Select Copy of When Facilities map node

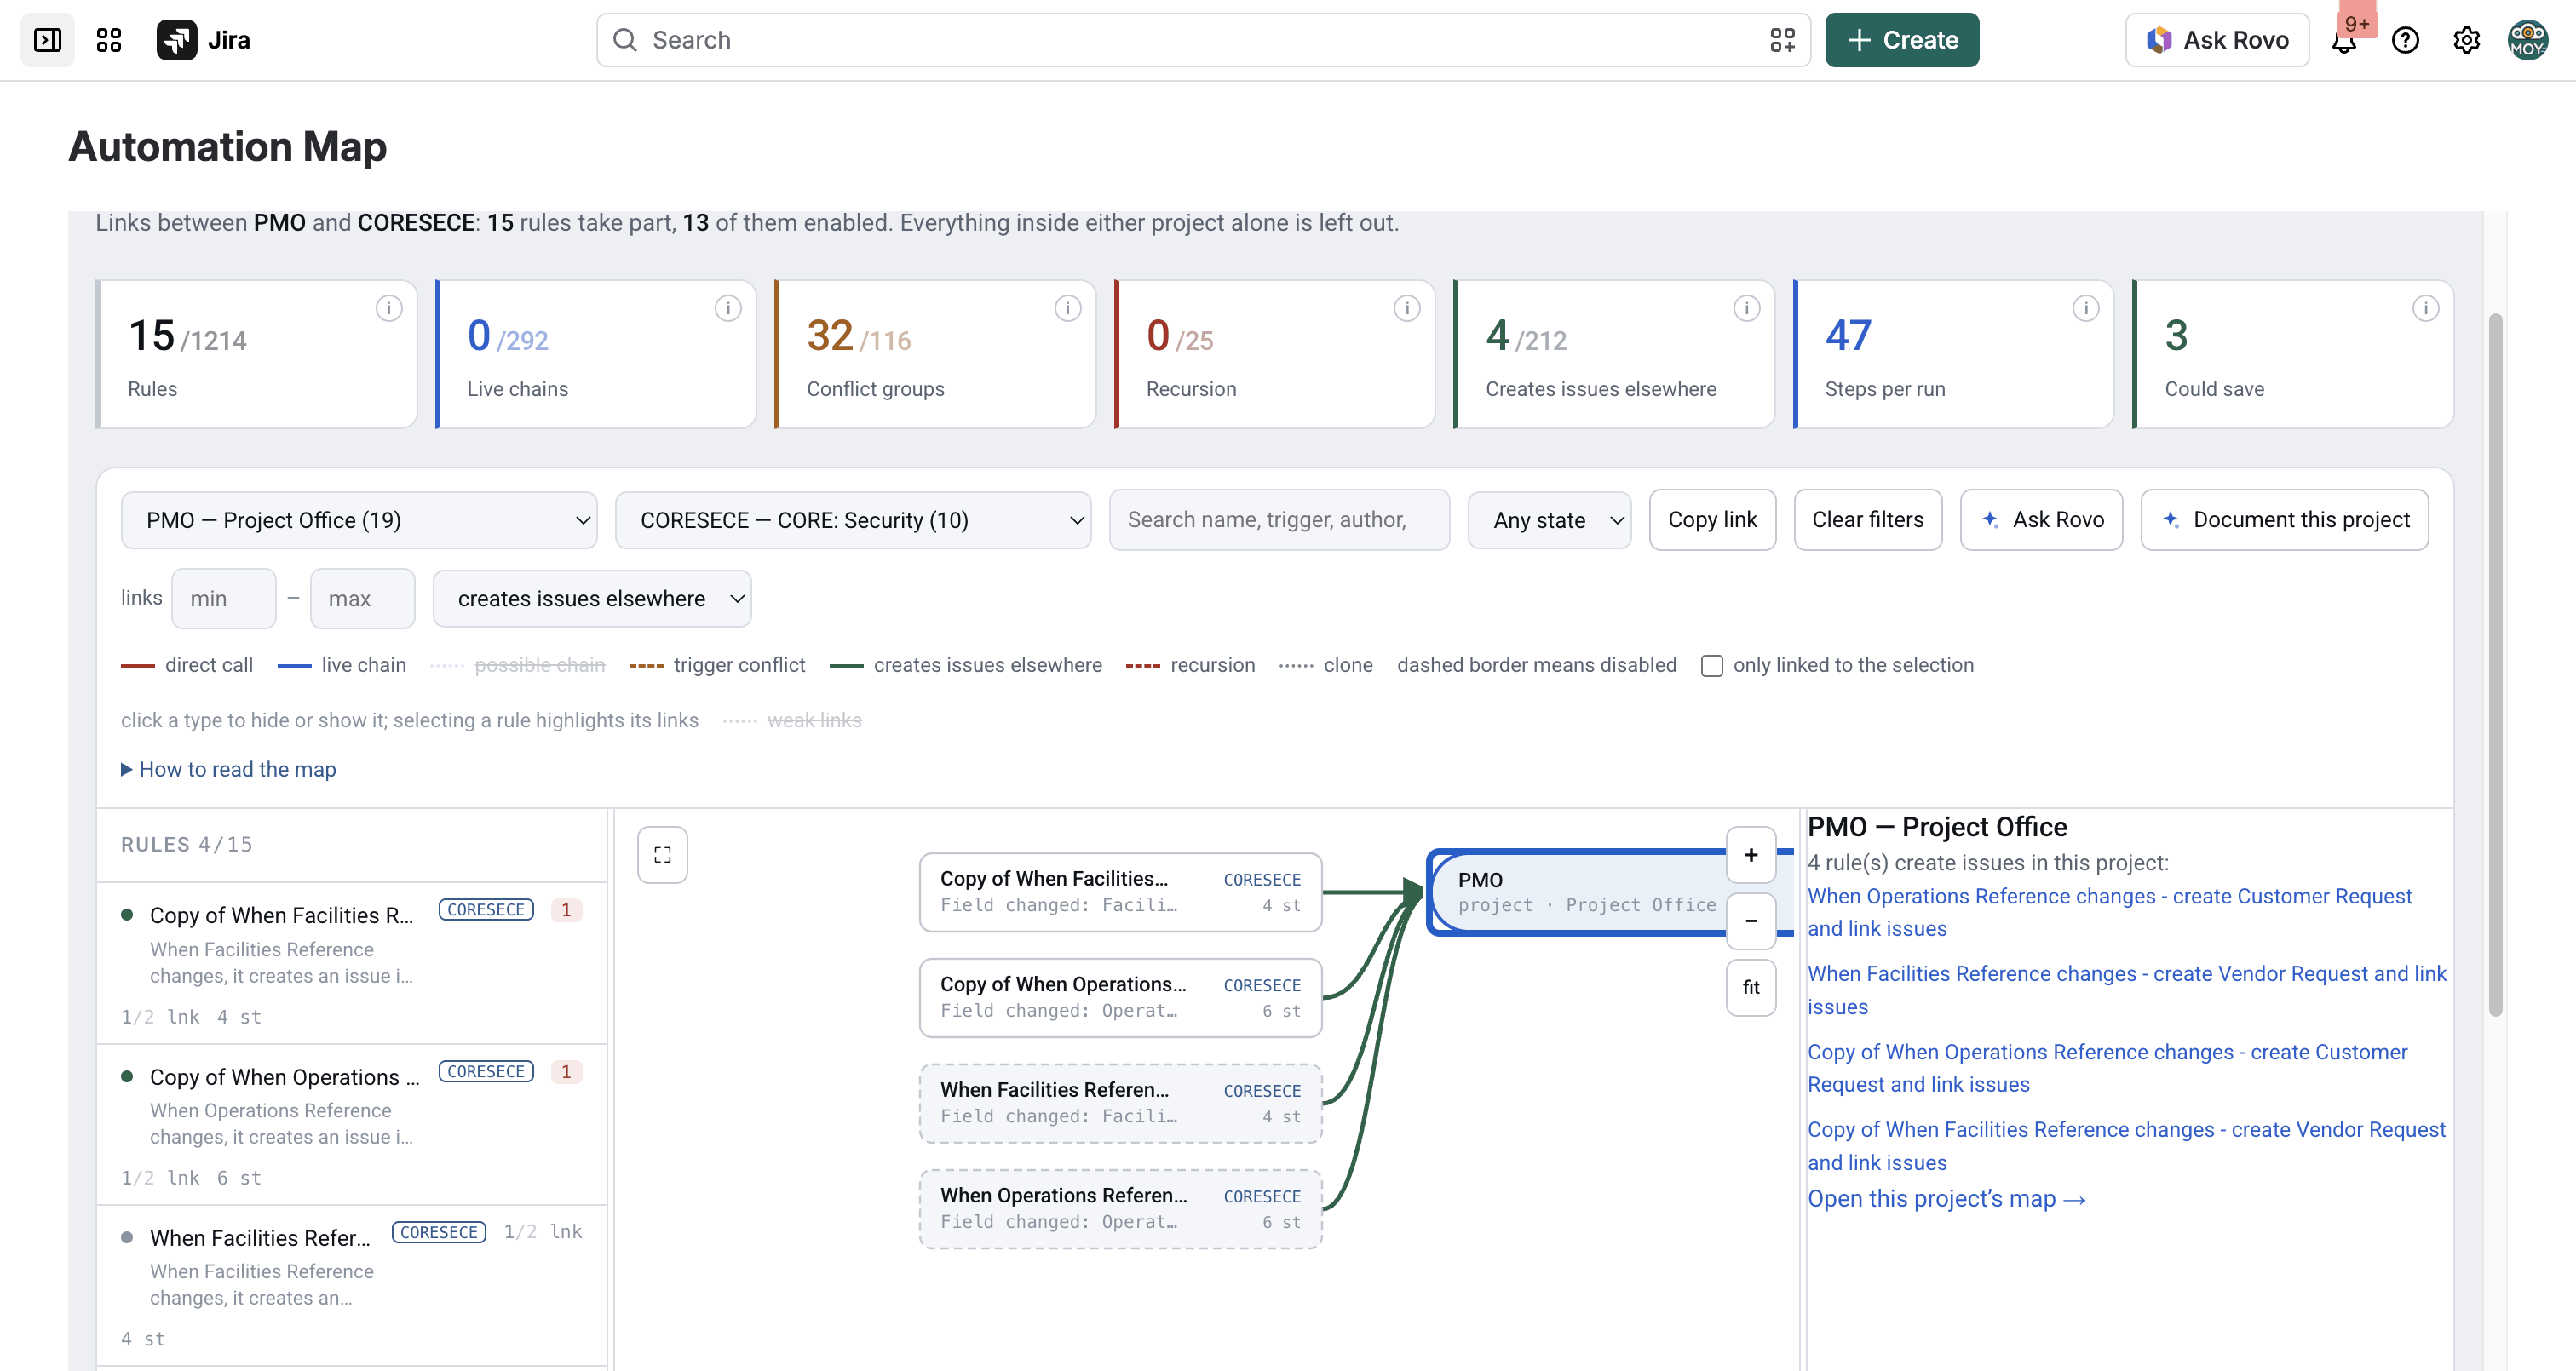(x=1120, y=892)
